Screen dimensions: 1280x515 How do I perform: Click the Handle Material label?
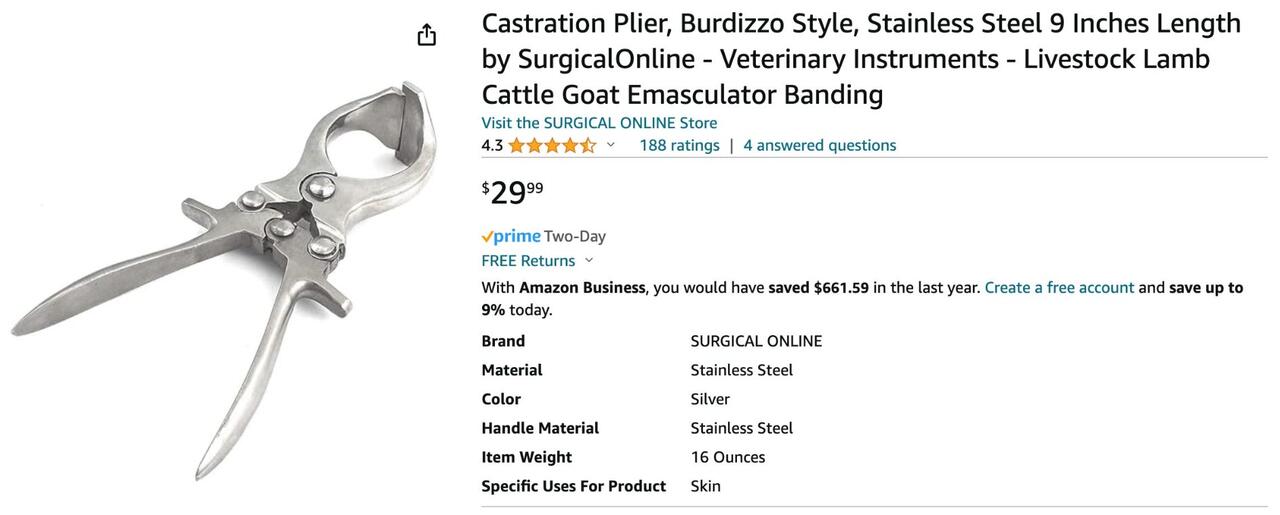click(x=540, y=428)
